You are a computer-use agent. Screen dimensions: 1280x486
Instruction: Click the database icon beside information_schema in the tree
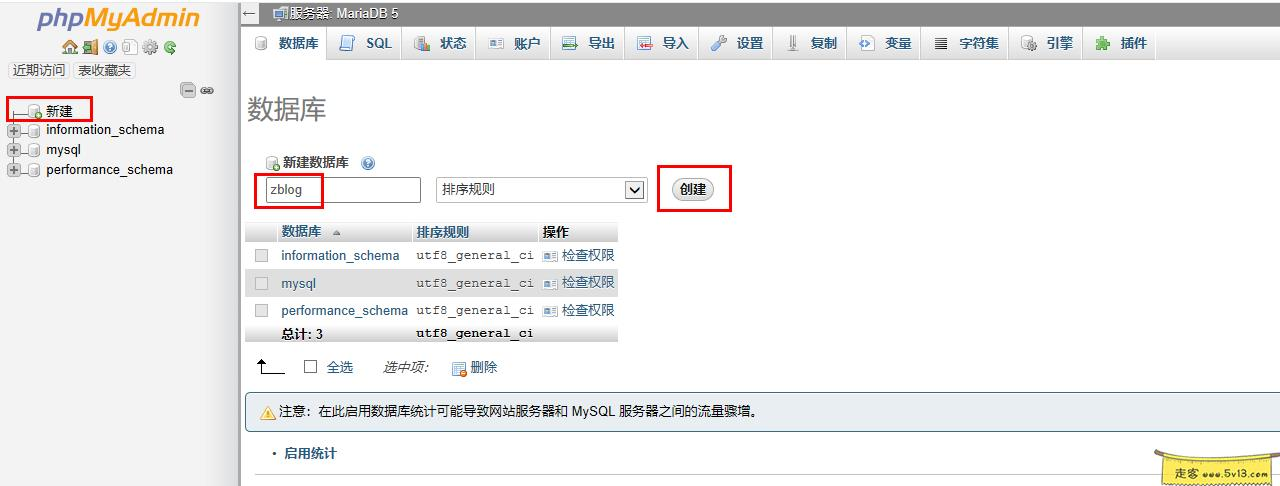pos(34,130)
